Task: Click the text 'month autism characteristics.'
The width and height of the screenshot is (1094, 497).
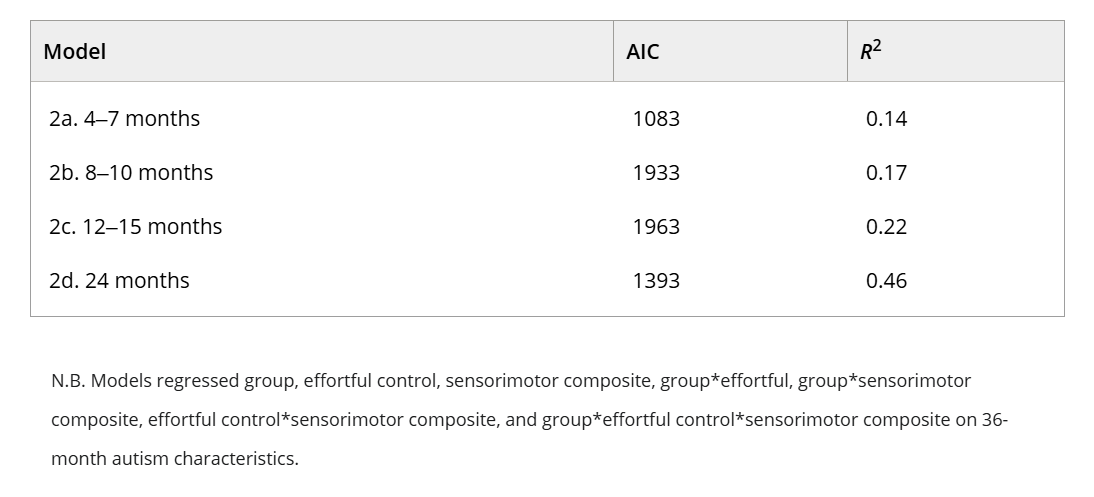Action: click(x=174, y=459)
